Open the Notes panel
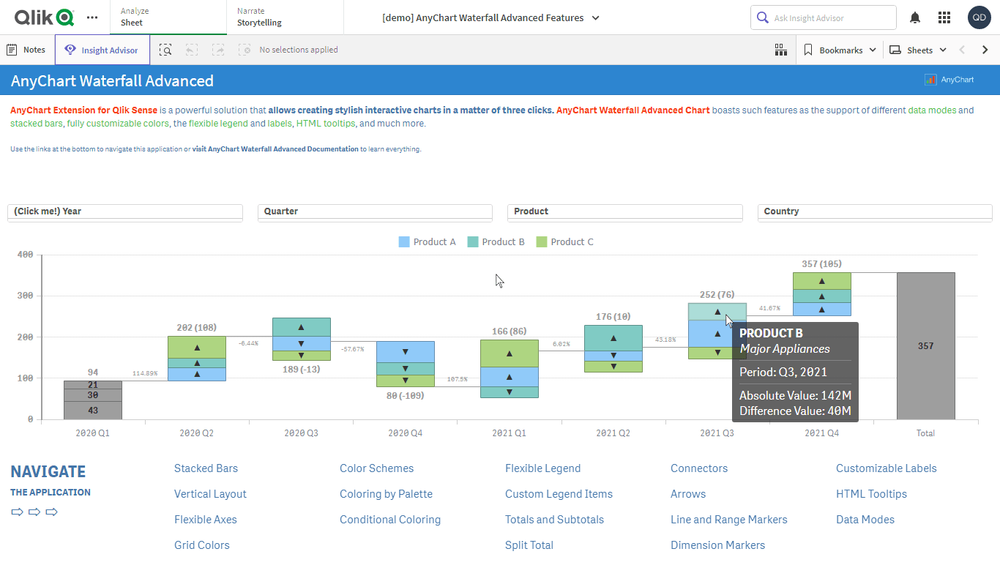 coord(26,50)
